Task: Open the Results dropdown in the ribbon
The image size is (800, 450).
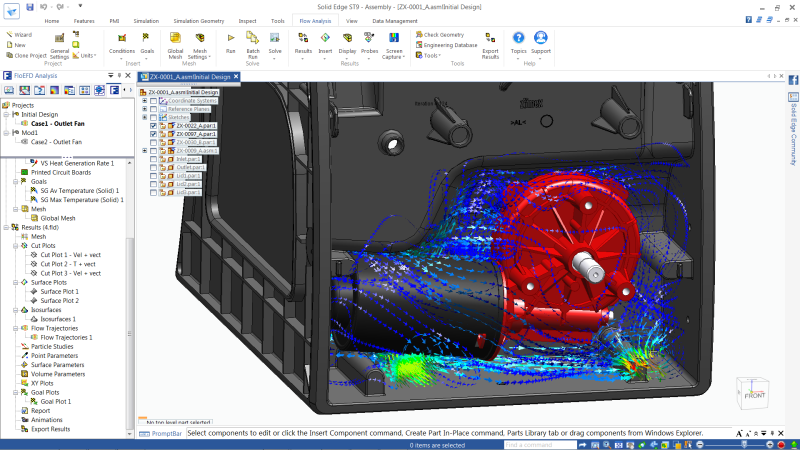Action: (x=303, y=46)
